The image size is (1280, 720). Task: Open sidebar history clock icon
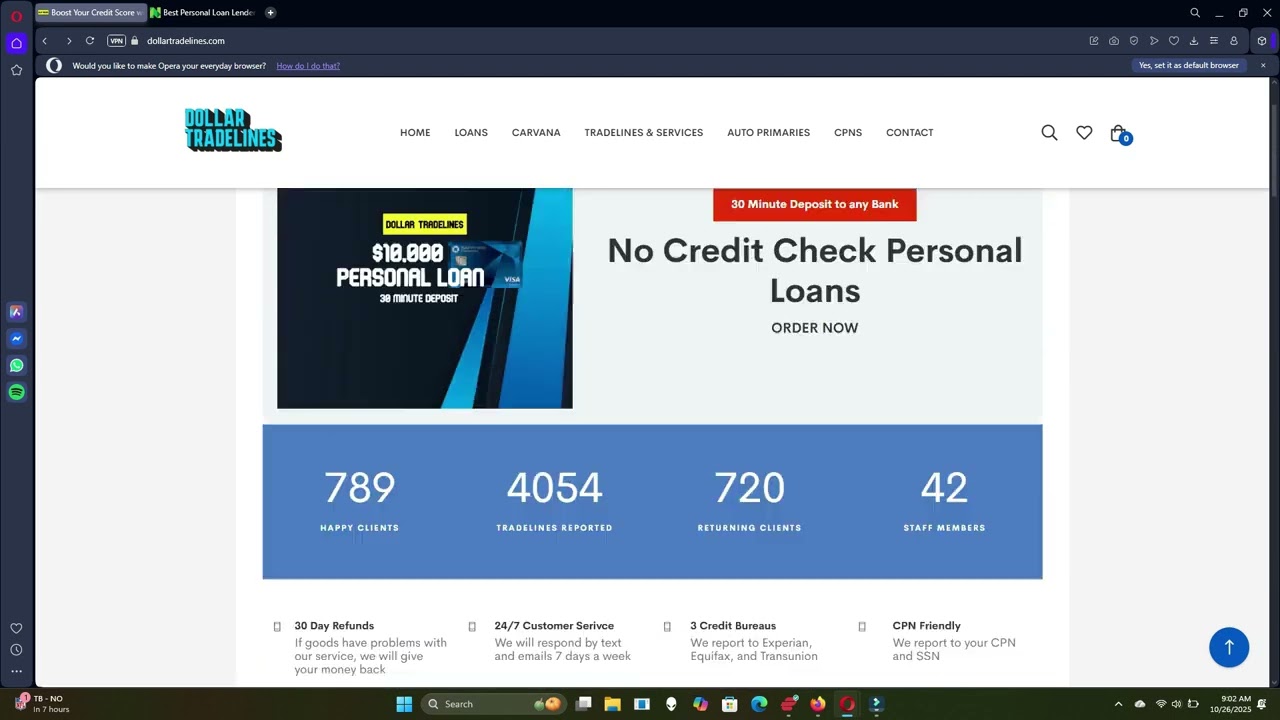(x=16, y=650)
